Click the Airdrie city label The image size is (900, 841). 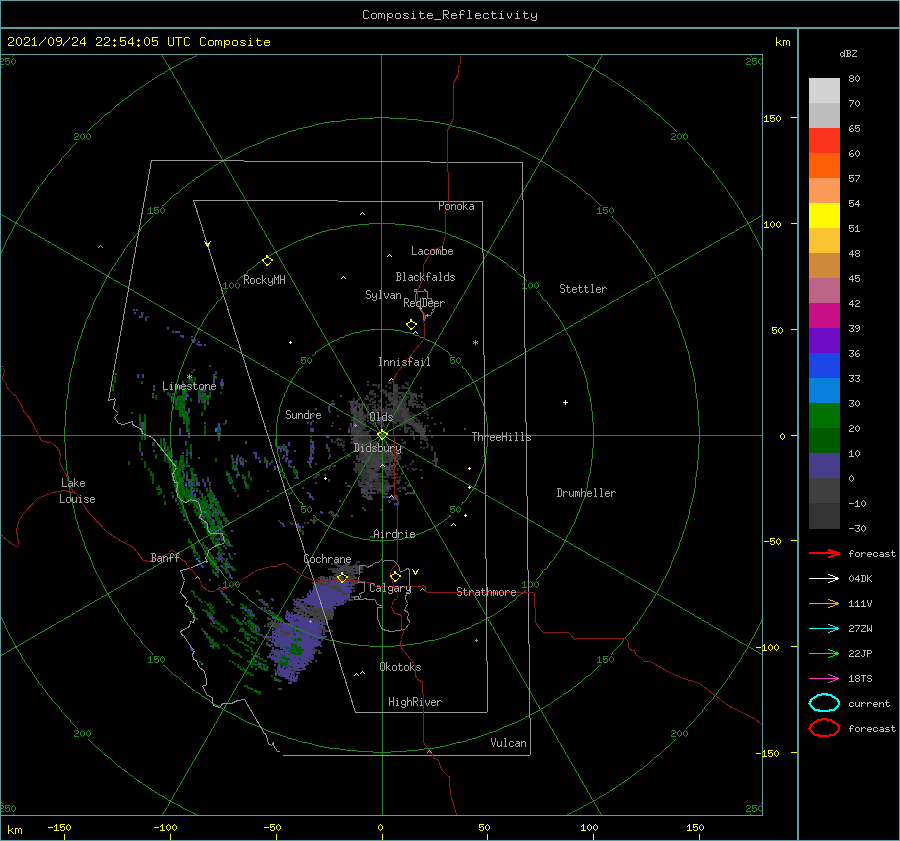(x=394, y=534)
